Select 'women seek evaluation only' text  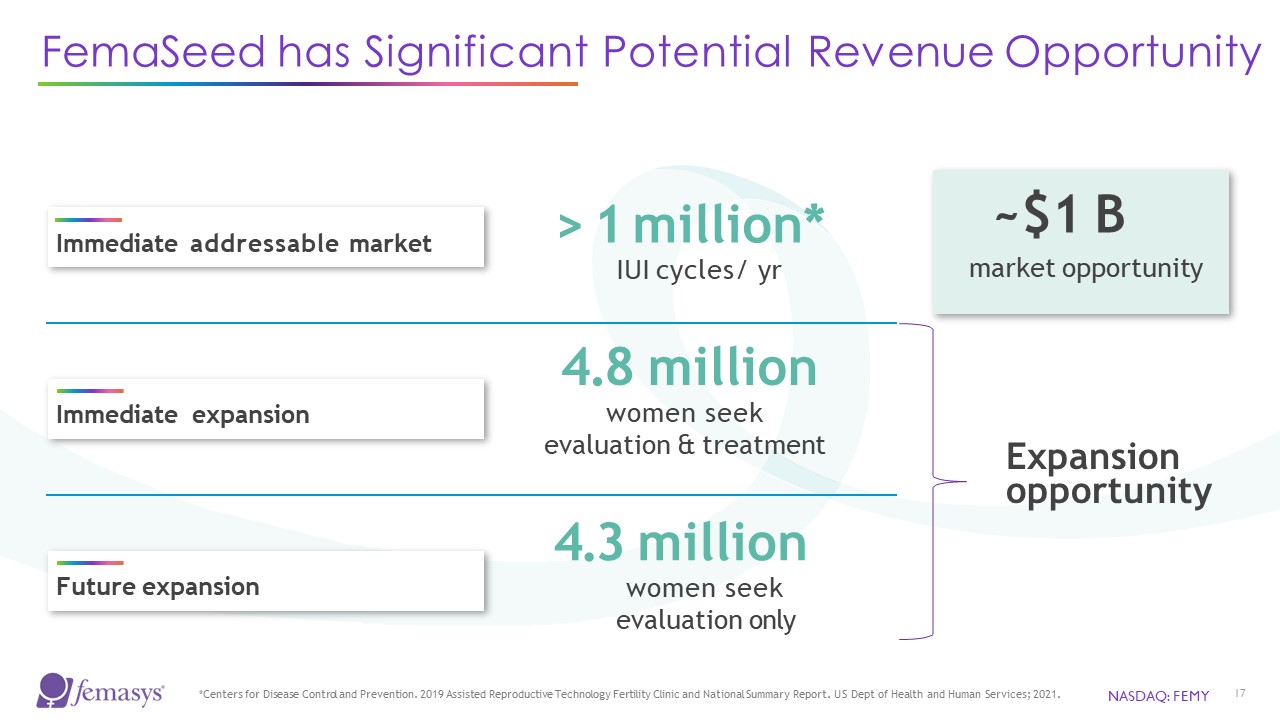click(705, 604)
